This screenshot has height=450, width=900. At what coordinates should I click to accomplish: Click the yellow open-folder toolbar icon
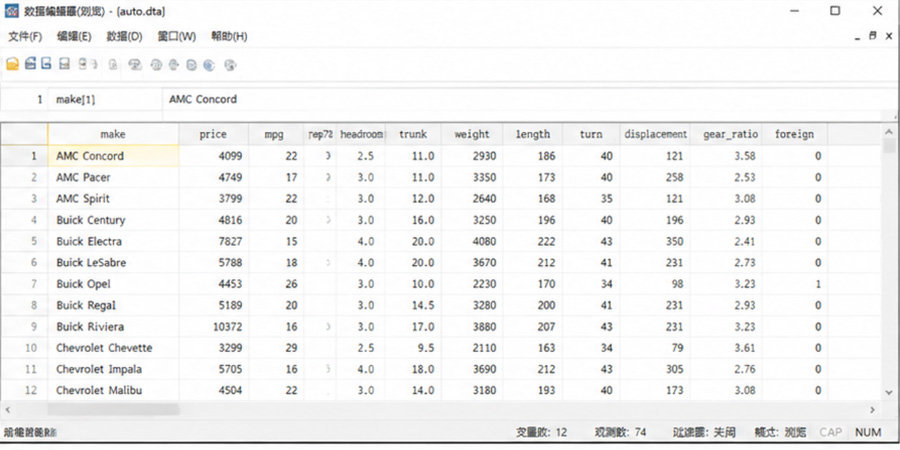(12, 64)
